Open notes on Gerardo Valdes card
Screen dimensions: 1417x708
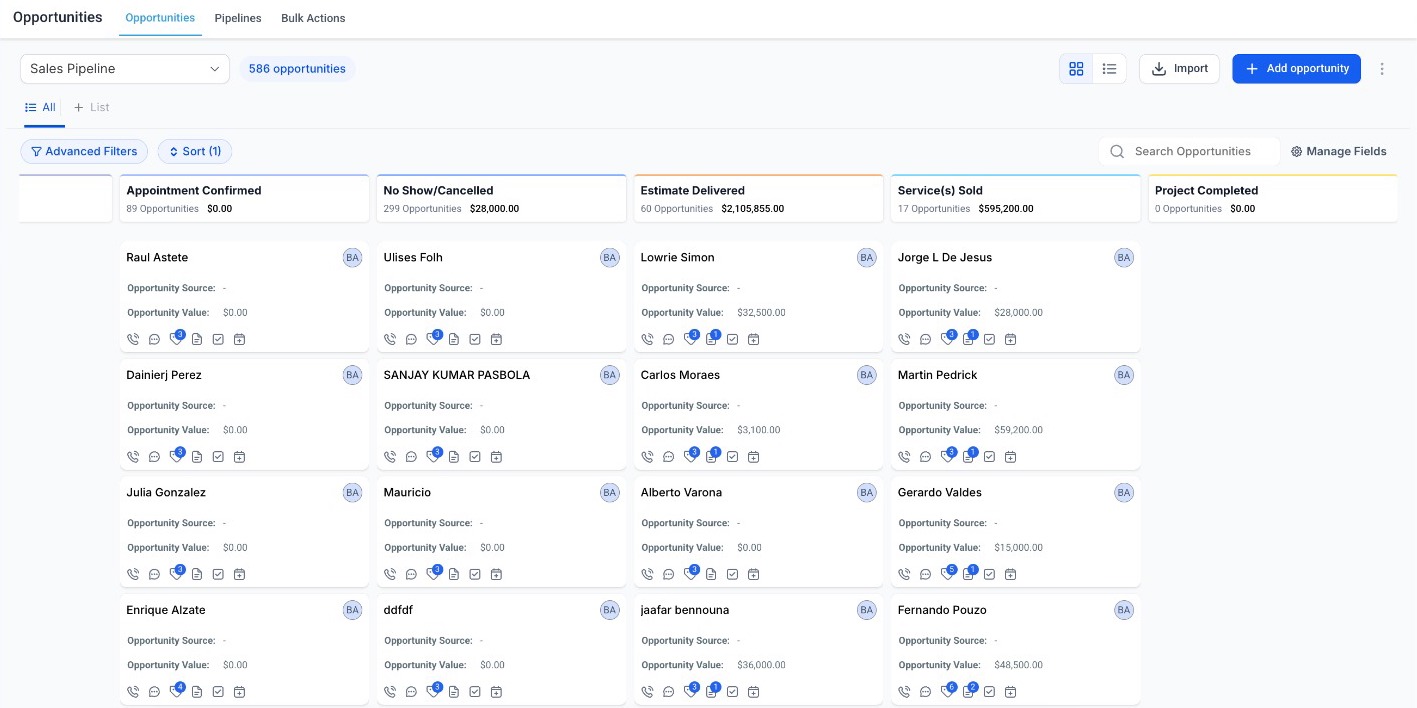969,573
